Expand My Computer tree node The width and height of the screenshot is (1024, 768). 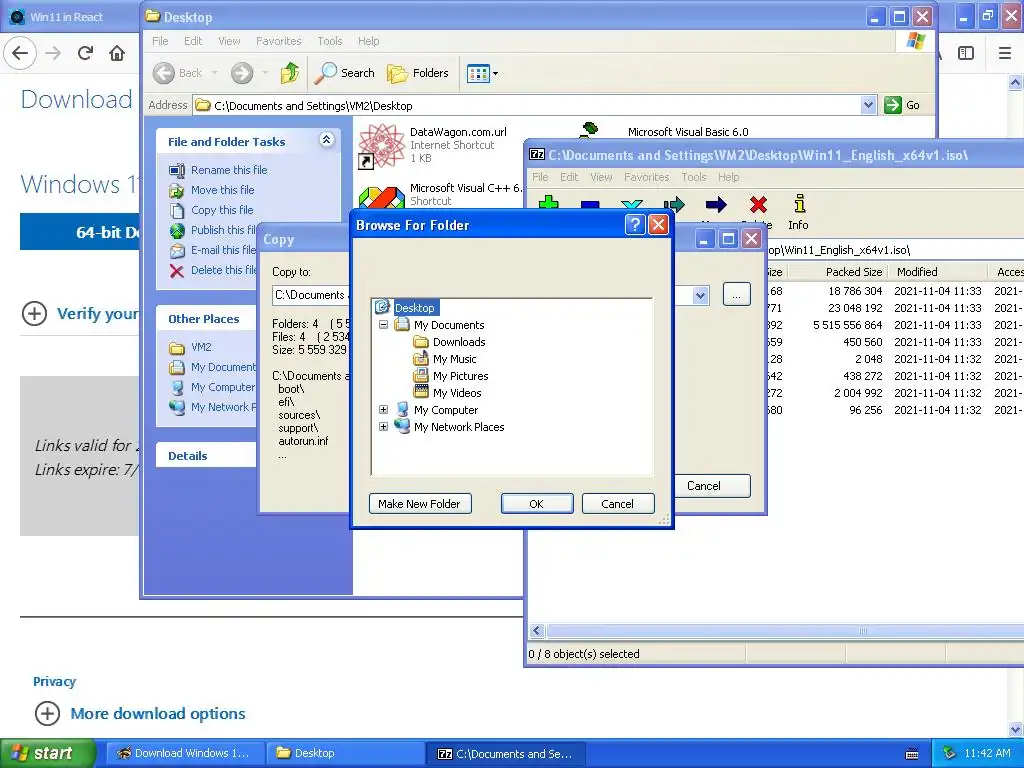click(x=383, y=409)
